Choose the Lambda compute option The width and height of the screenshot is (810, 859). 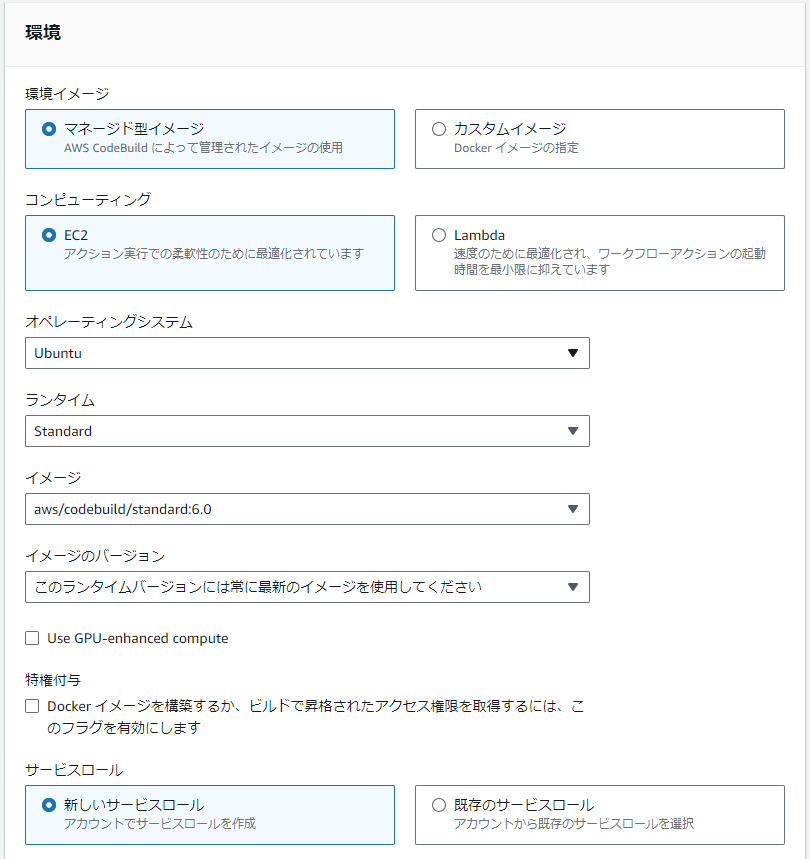click(437, 234)
